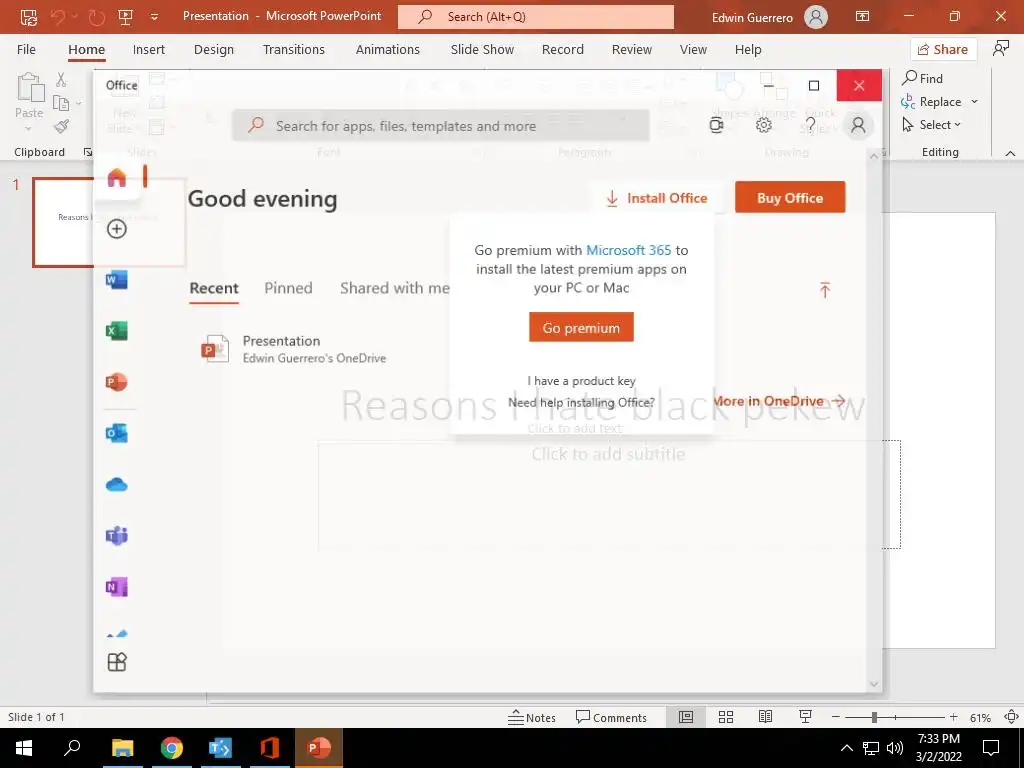Open OneDrive from the Office sidebar
This screenshot has width=1024, height=768.
[x=116, y=485]
